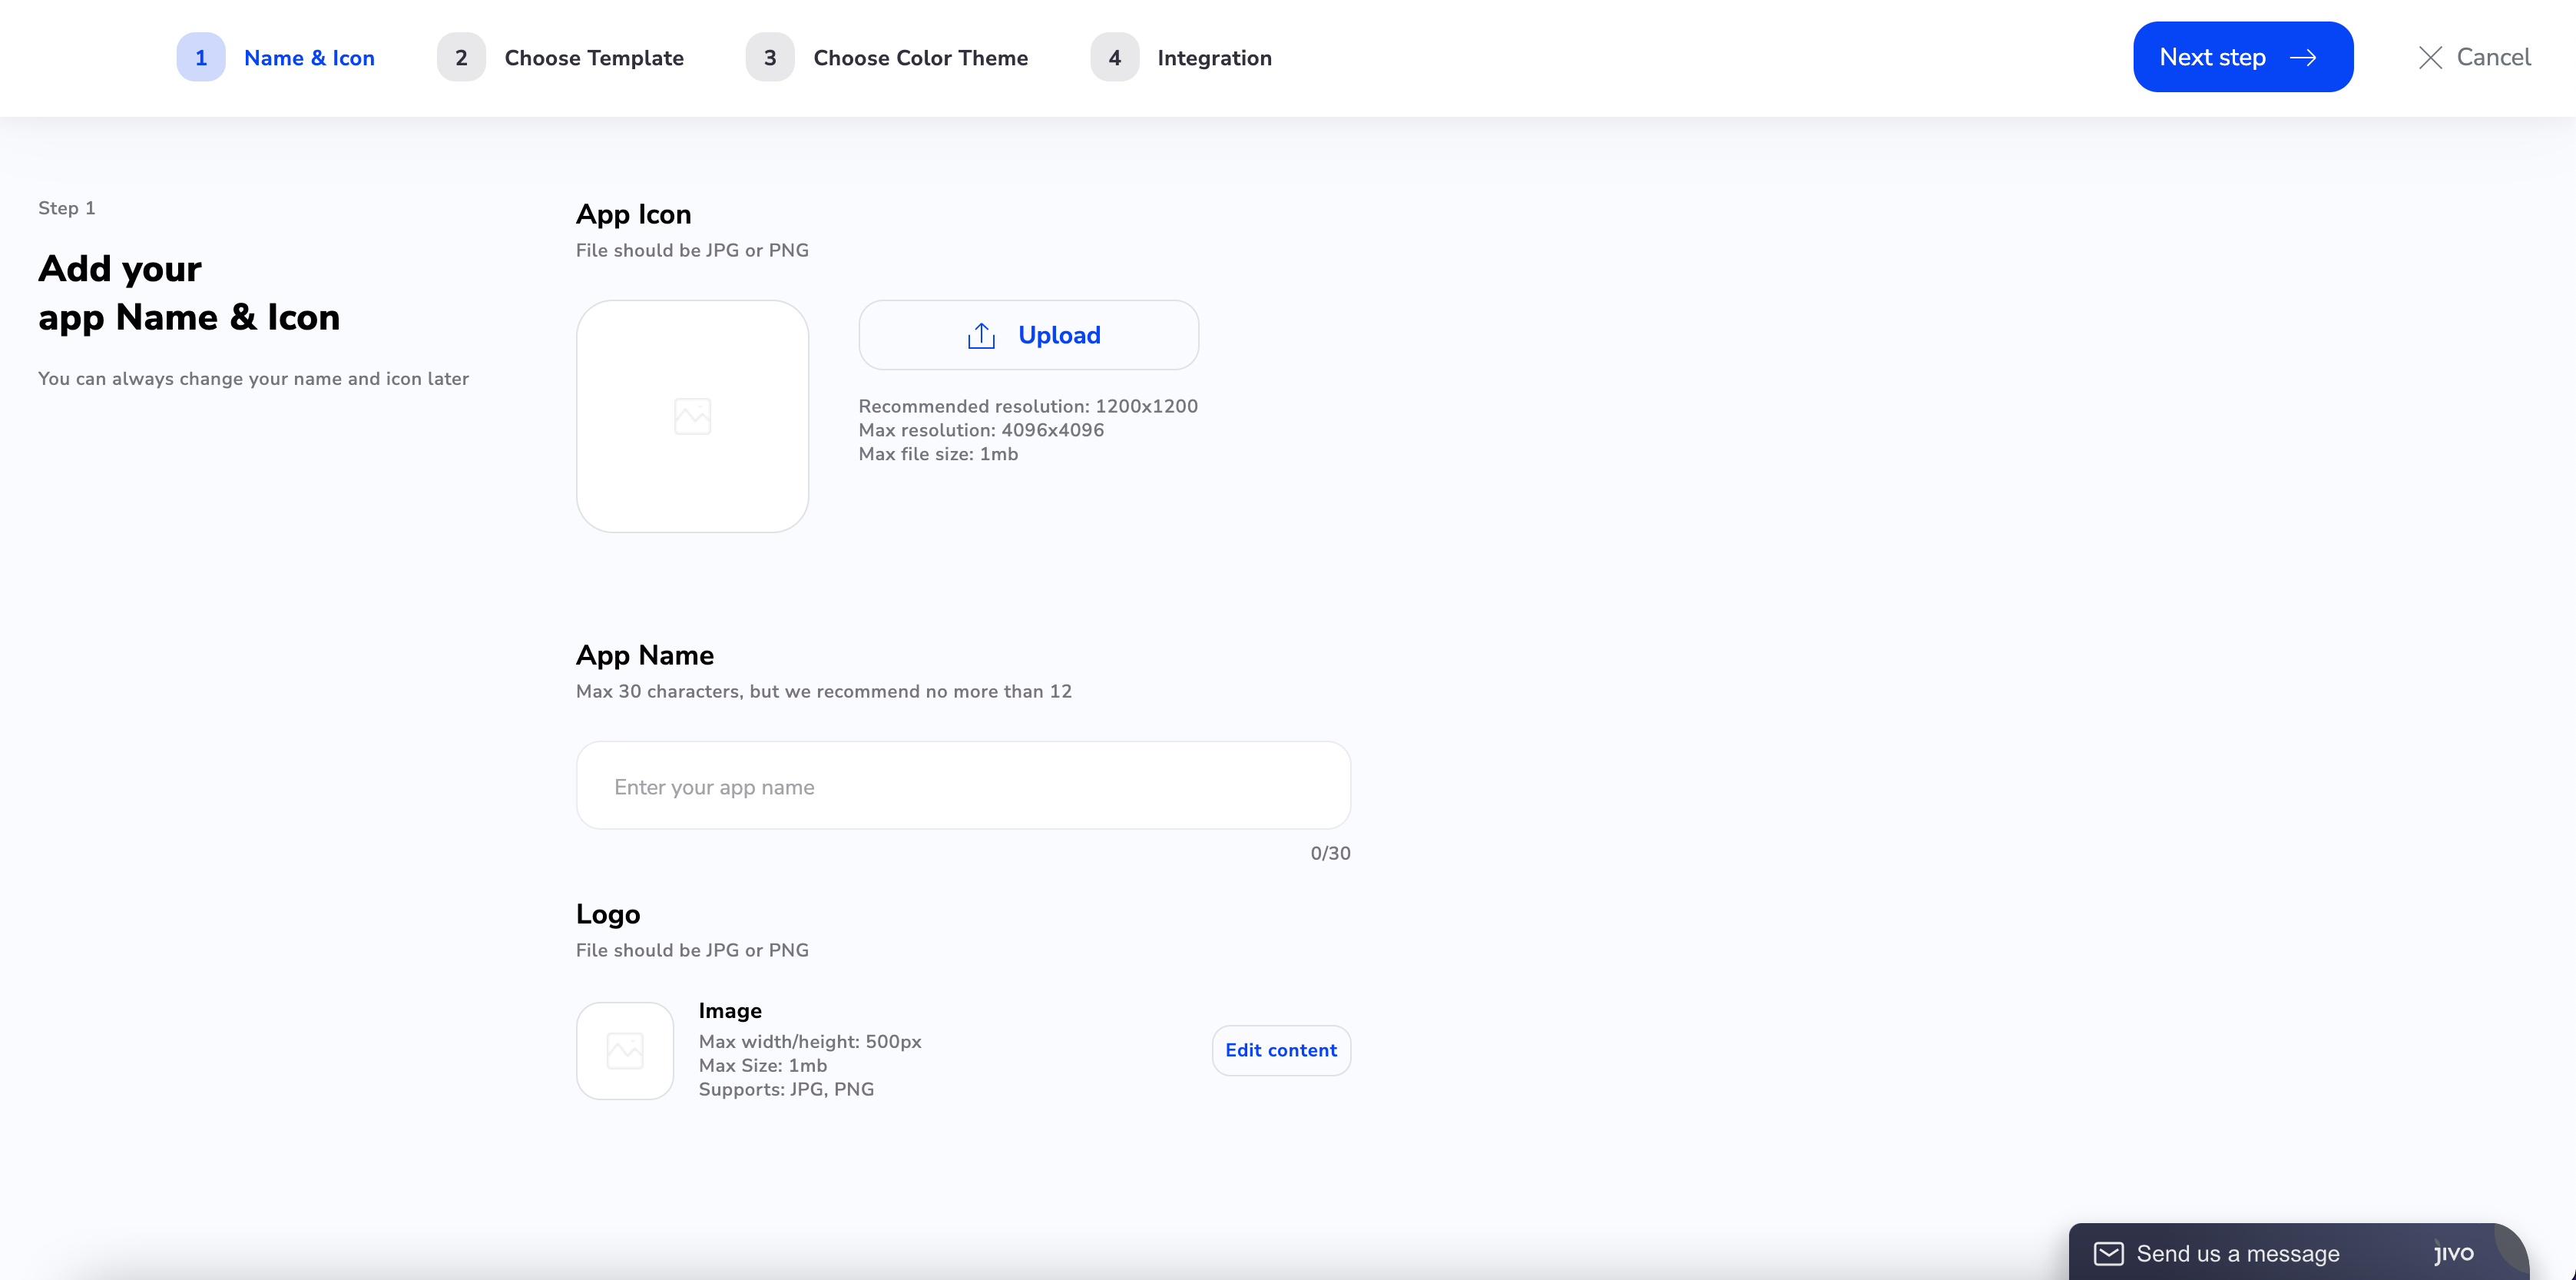Screen dimensions: 2576x1280
Task: Switch to Choose Color Theme step
Action: tap(920, 58)
